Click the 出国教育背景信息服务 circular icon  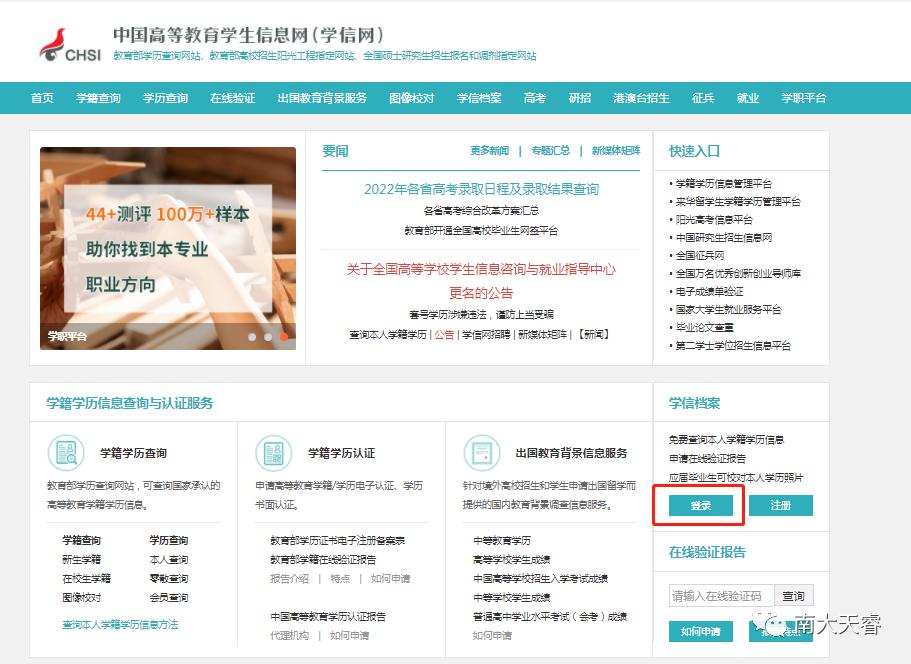(484, 454)
